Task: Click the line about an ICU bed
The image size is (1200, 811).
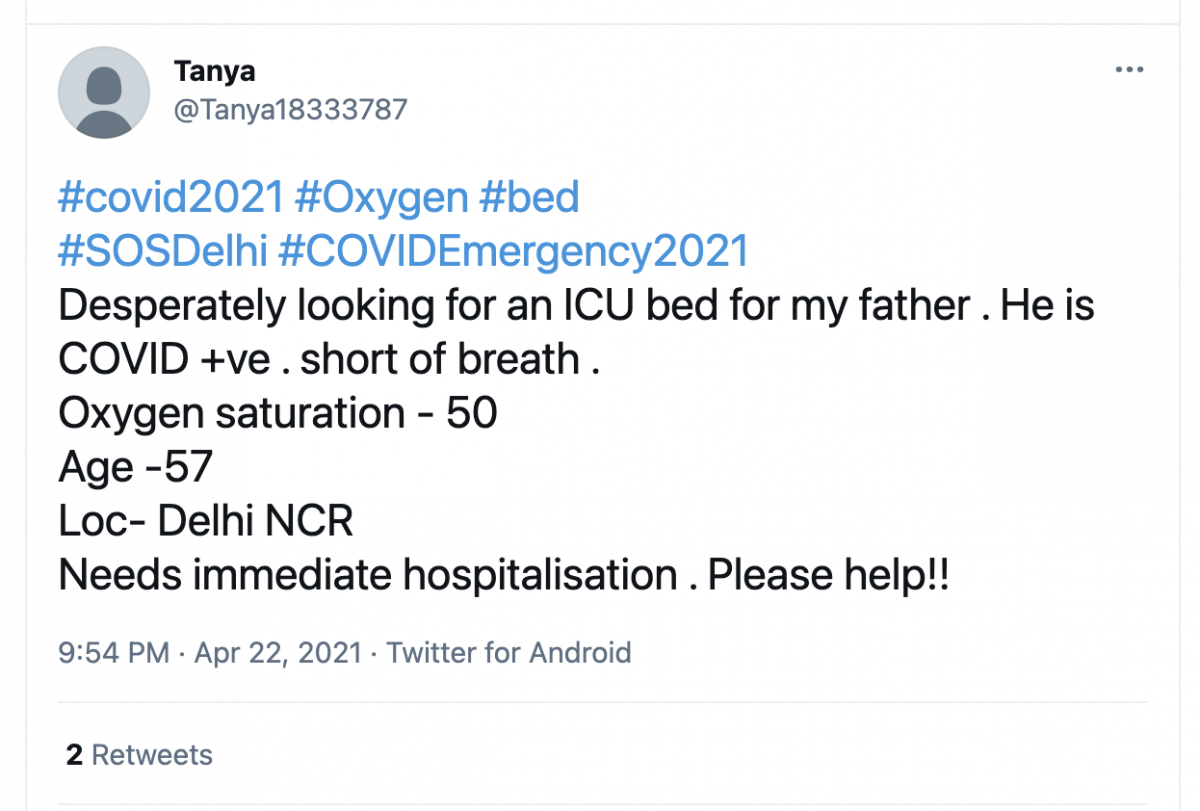Action: point(576,306)
